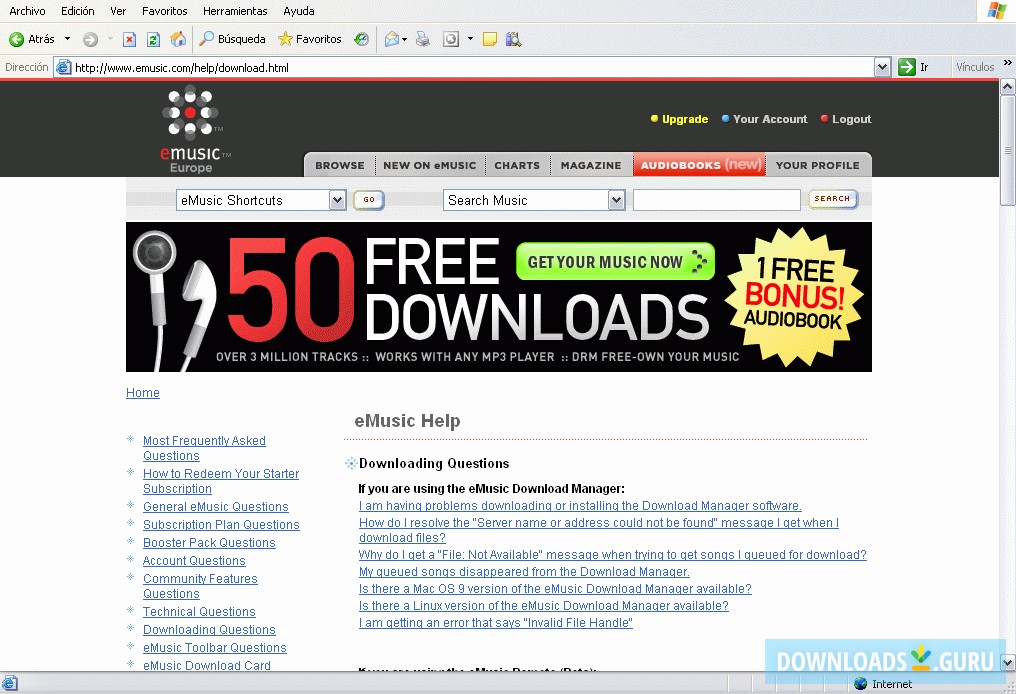Open eMusic Toolbar Questions link
Viewport: 1016px width, 694px height.
pos(214,648)
